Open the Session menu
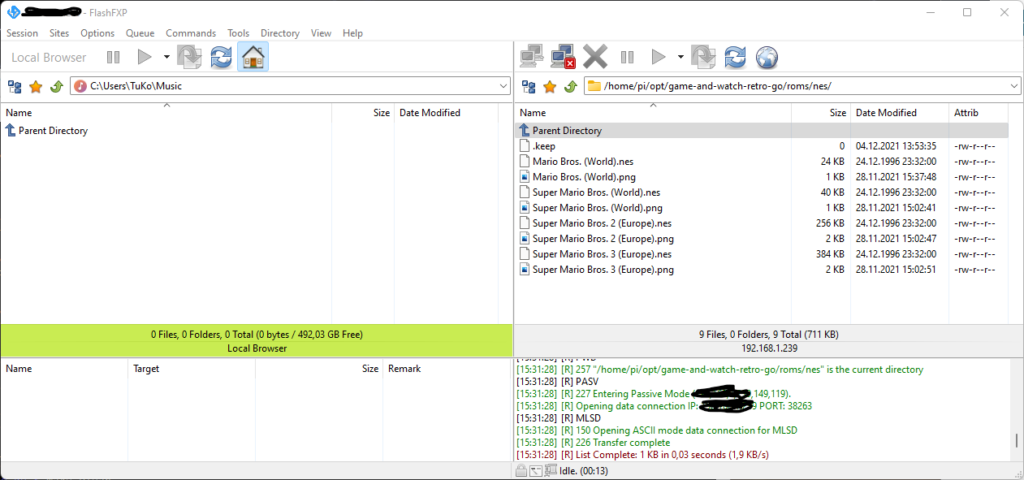1024x480 pixels. pos(22,33)
